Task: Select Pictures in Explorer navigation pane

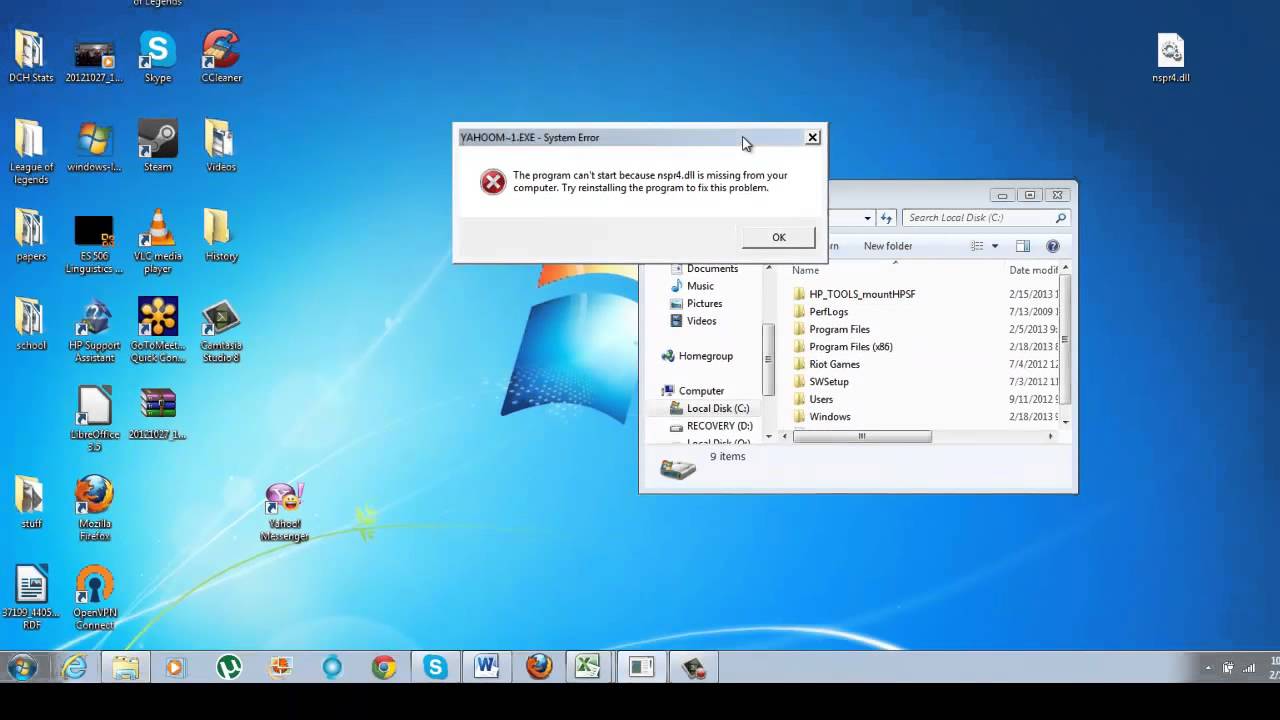Action: tap(704, 303)
